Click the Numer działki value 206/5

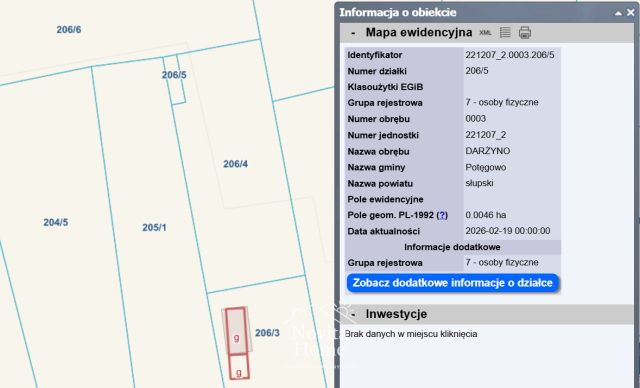click(477, 71)
